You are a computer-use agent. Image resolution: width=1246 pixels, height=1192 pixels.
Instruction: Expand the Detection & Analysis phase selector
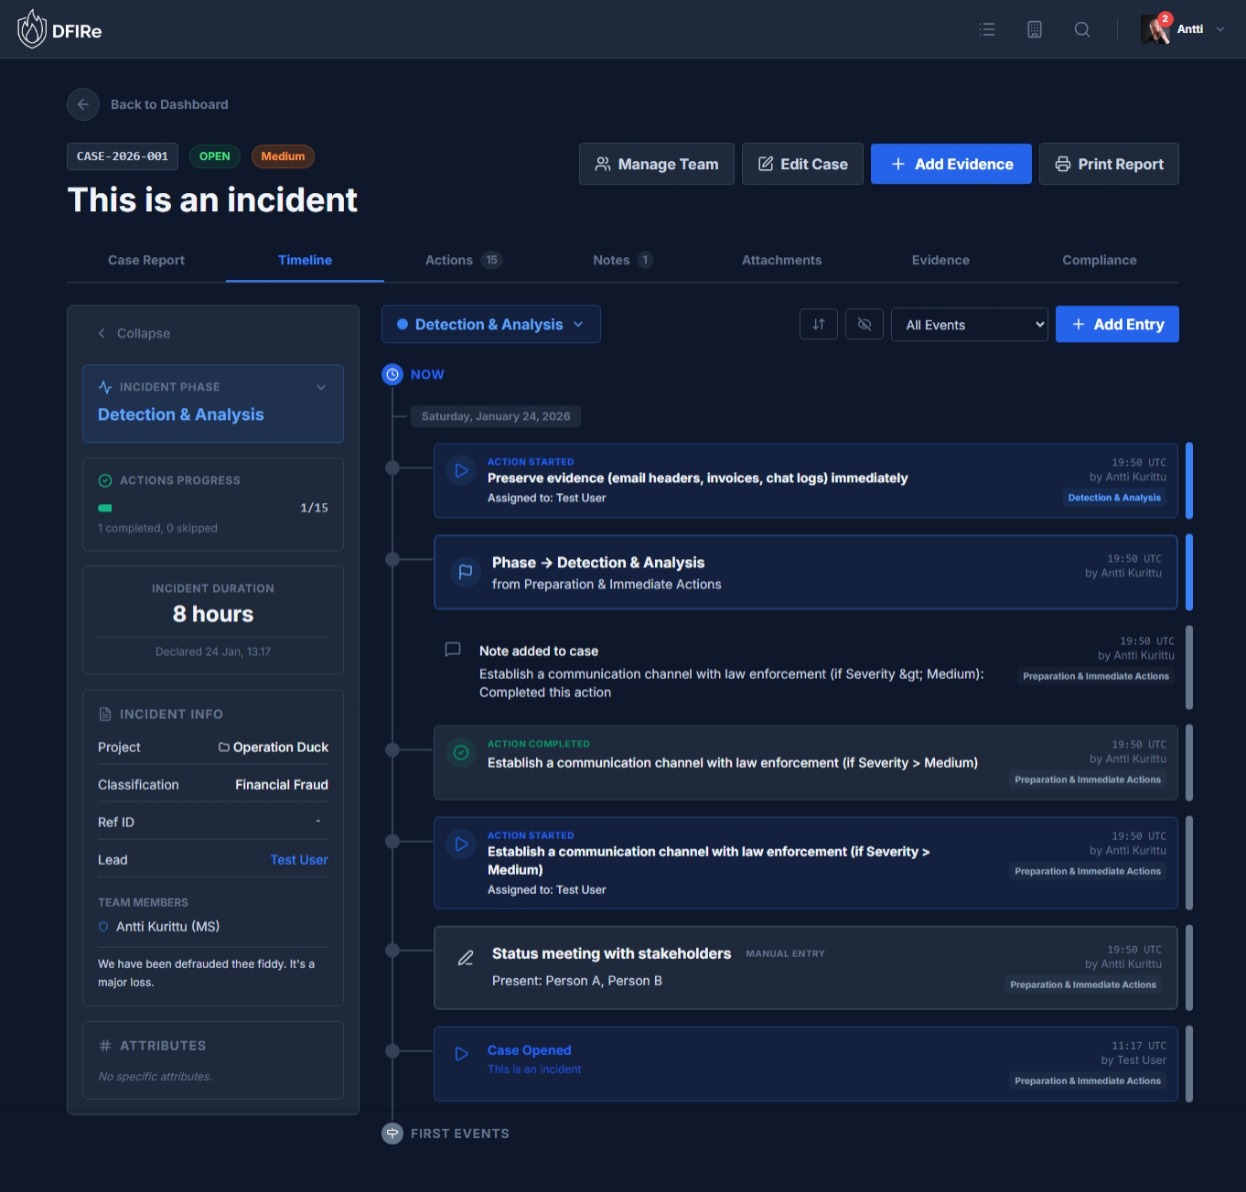(490, 324)
